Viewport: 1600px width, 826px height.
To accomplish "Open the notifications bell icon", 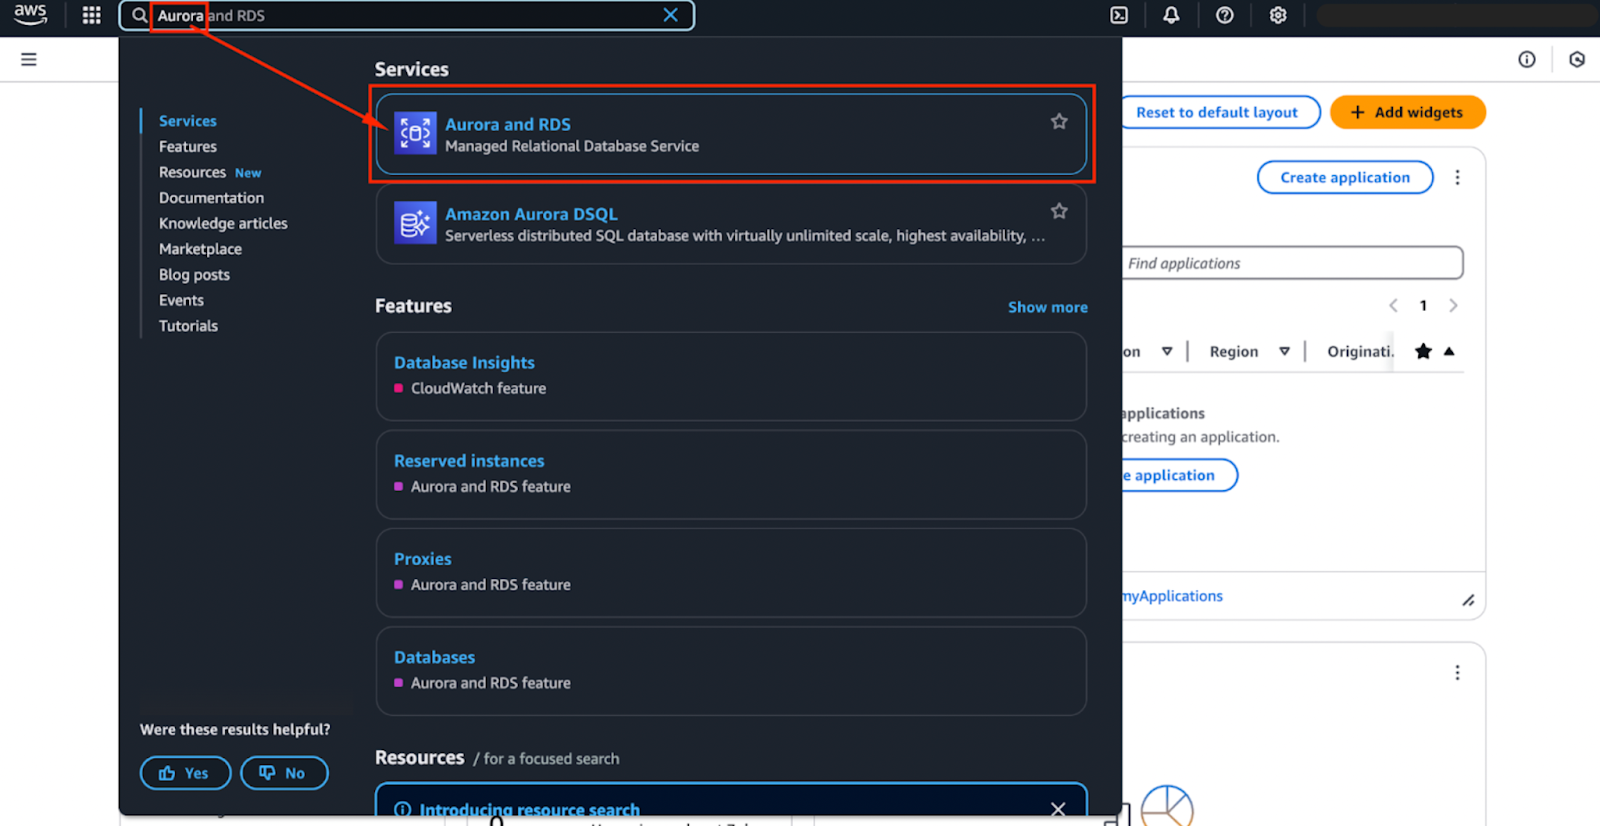I will 1171,15.
